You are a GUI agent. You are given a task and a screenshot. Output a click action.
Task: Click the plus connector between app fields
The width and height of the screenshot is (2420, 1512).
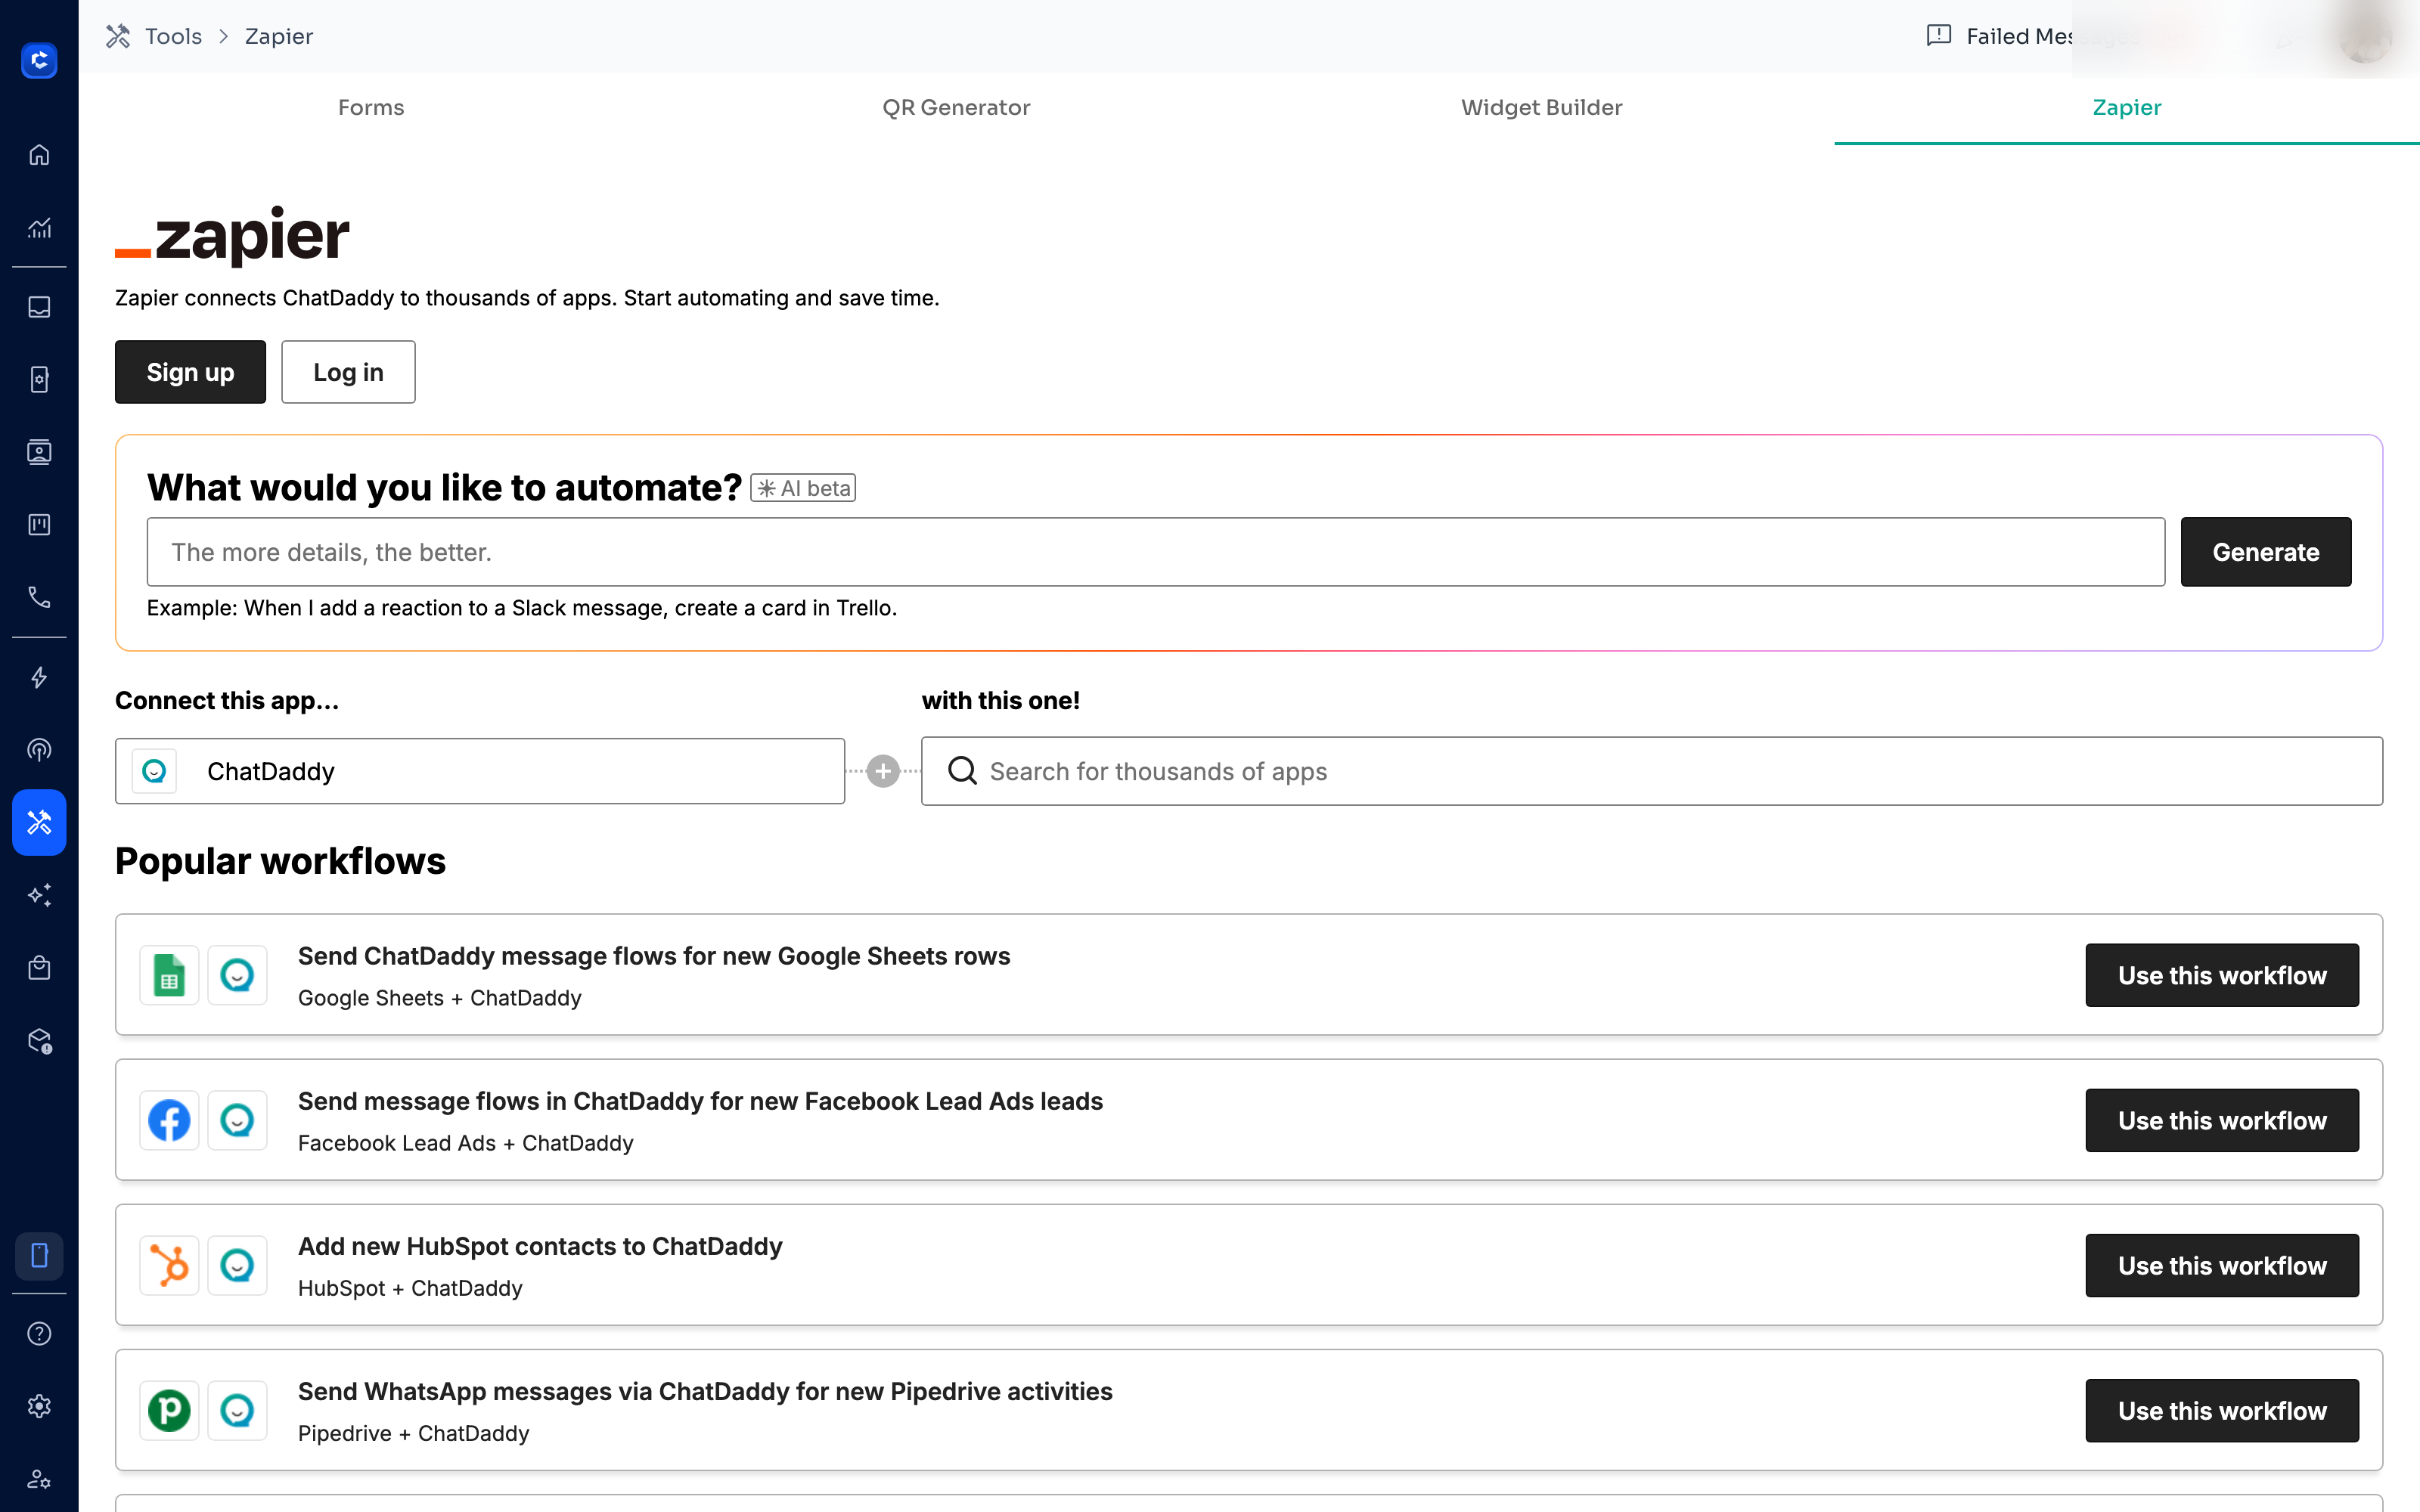[x=883, y=771]
